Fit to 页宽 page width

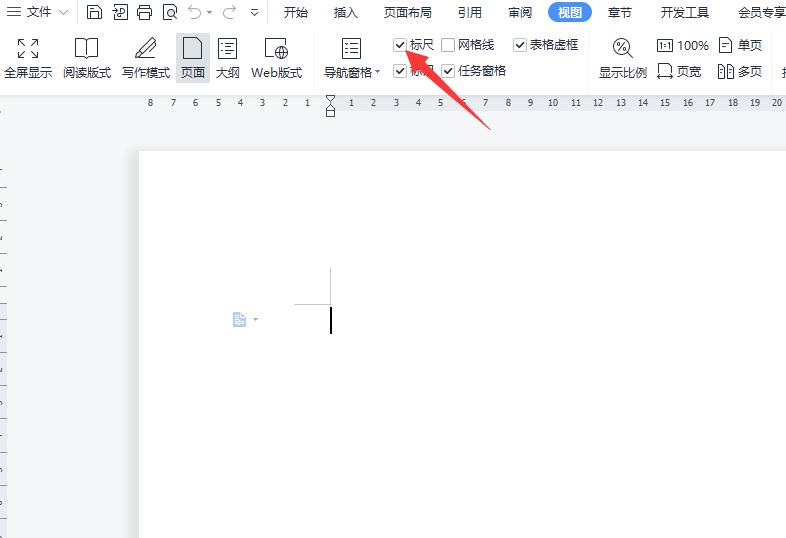tap(679, 71)
